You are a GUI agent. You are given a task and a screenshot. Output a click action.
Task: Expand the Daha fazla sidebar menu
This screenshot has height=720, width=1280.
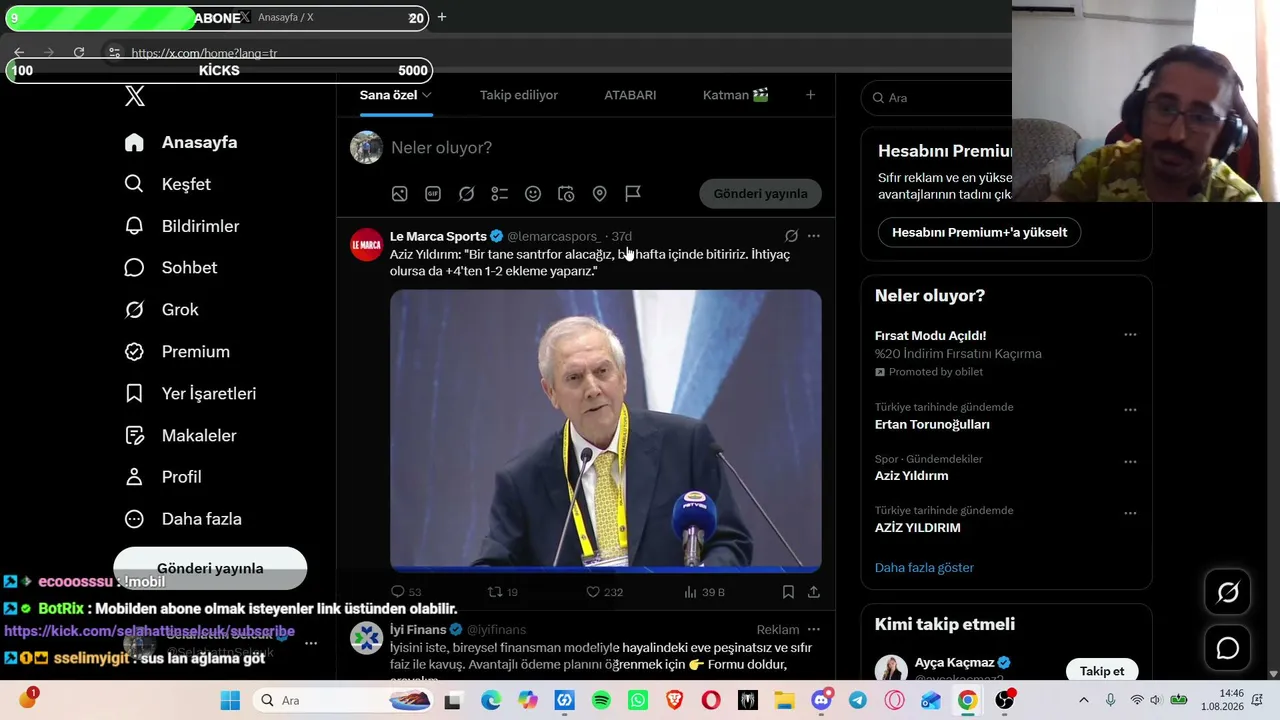coord(184,519)
